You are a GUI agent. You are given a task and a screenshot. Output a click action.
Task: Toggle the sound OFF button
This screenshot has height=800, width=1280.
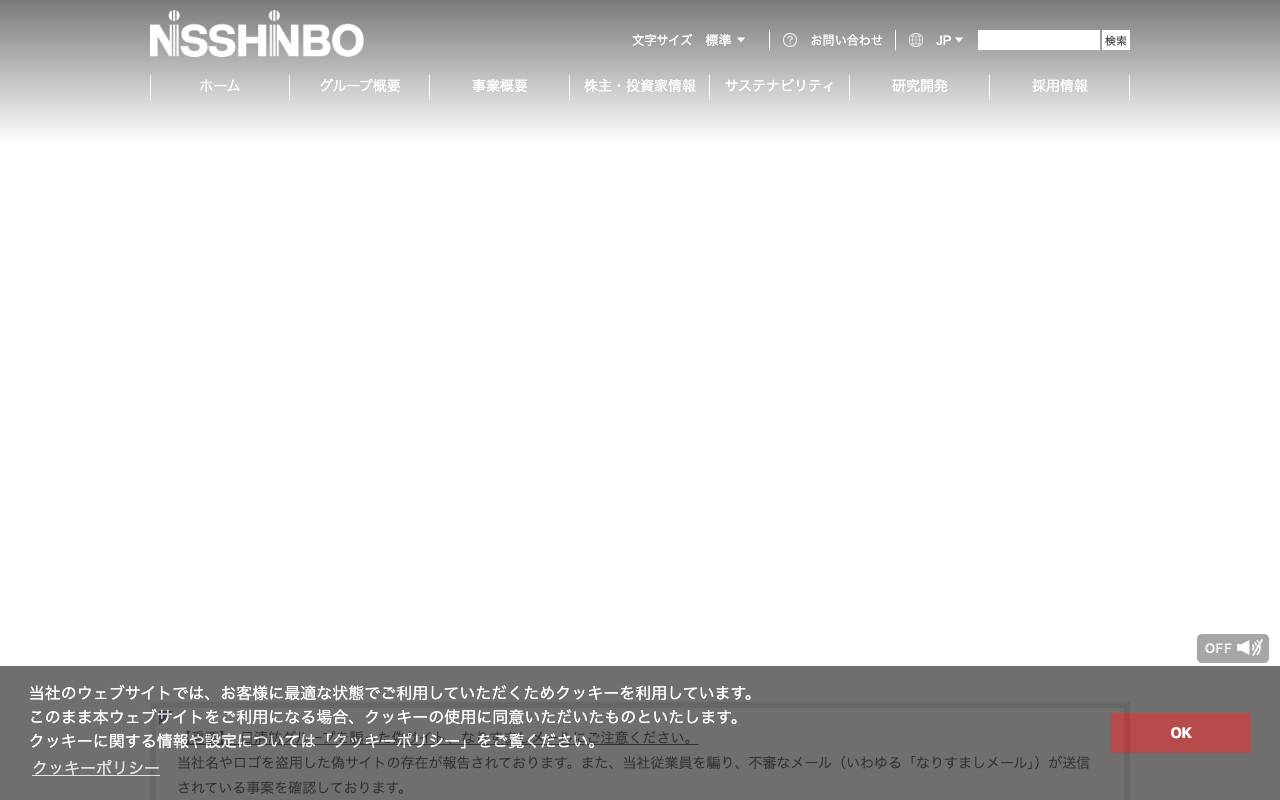pyautogui.click(x=1233, y=648)
